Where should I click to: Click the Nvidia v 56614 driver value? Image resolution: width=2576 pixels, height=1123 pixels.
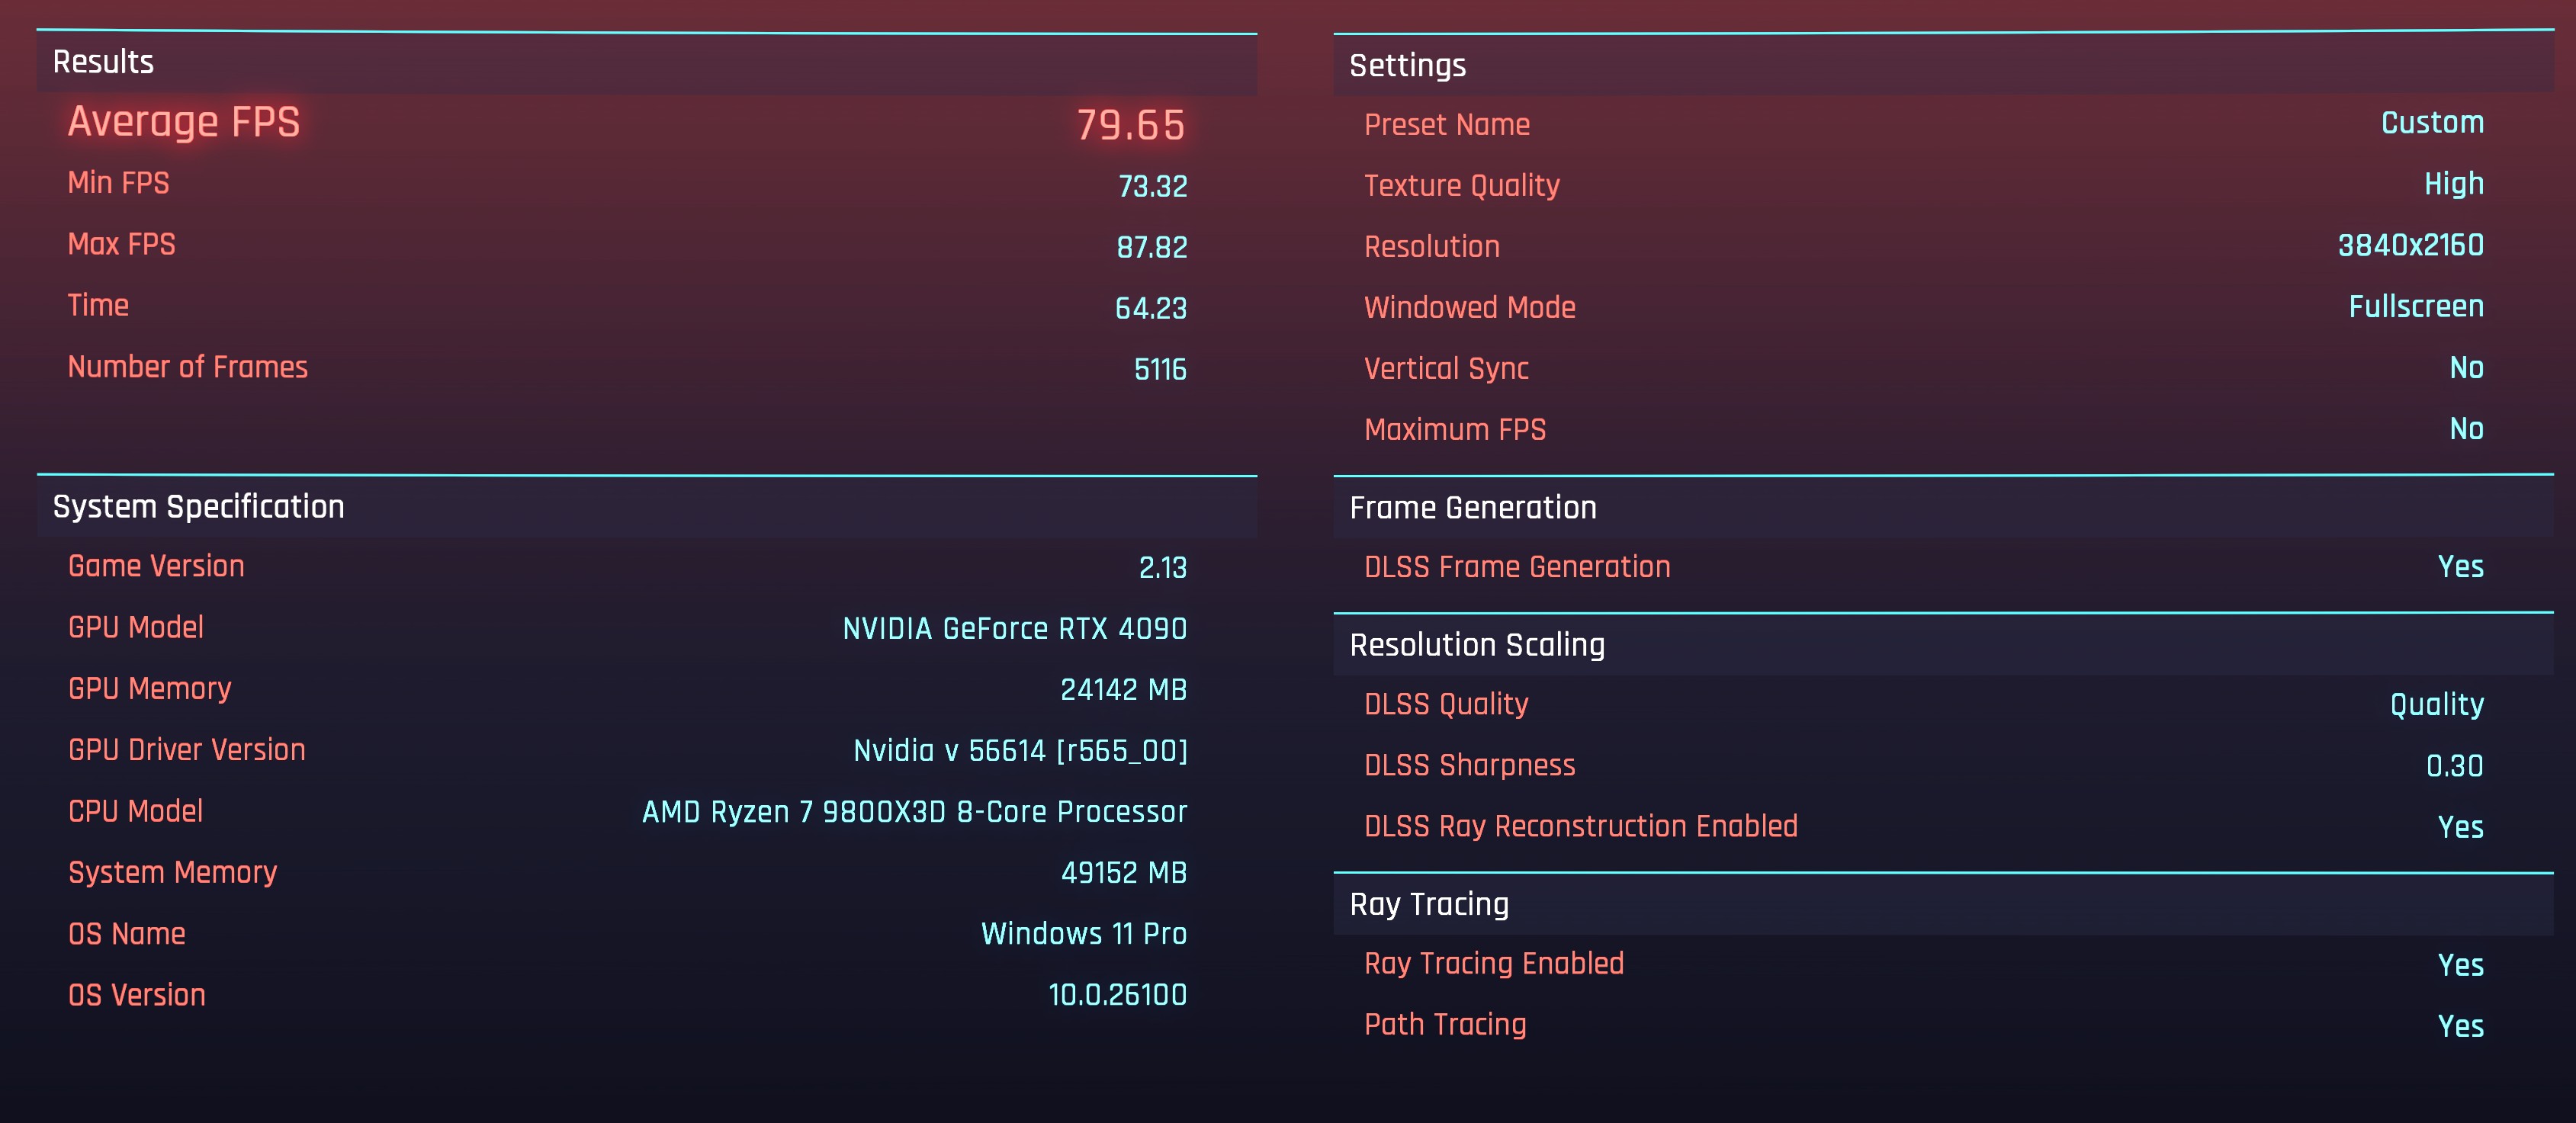coord(1020,751)
